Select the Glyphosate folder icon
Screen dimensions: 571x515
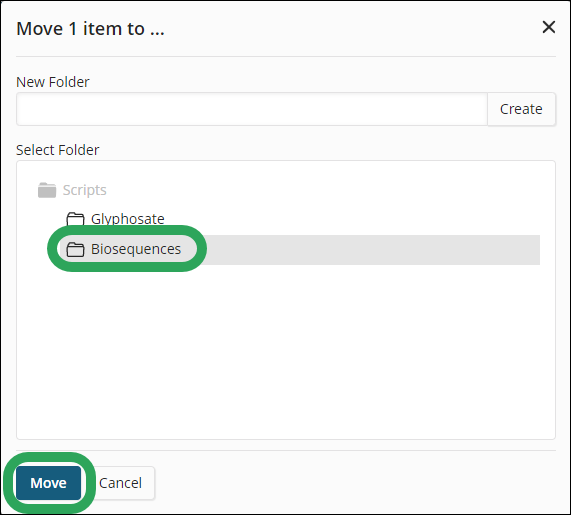pos(75,219)
